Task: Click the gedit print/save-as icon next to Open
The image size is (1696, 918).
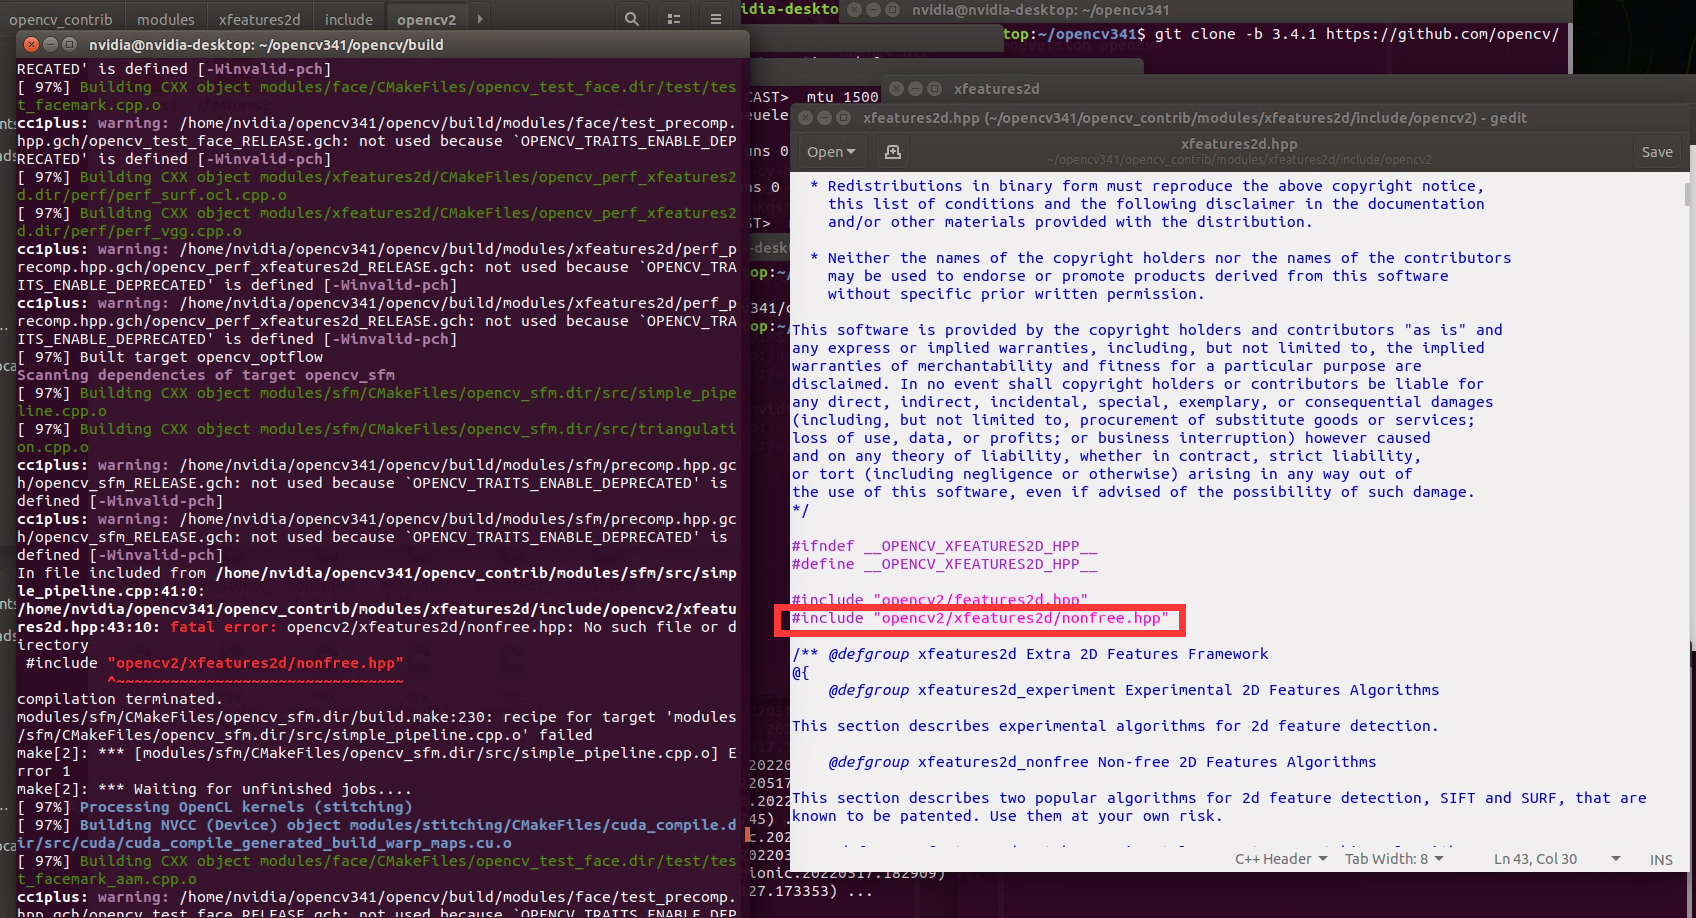Action: pyautogui.click(x=893, y=151)
